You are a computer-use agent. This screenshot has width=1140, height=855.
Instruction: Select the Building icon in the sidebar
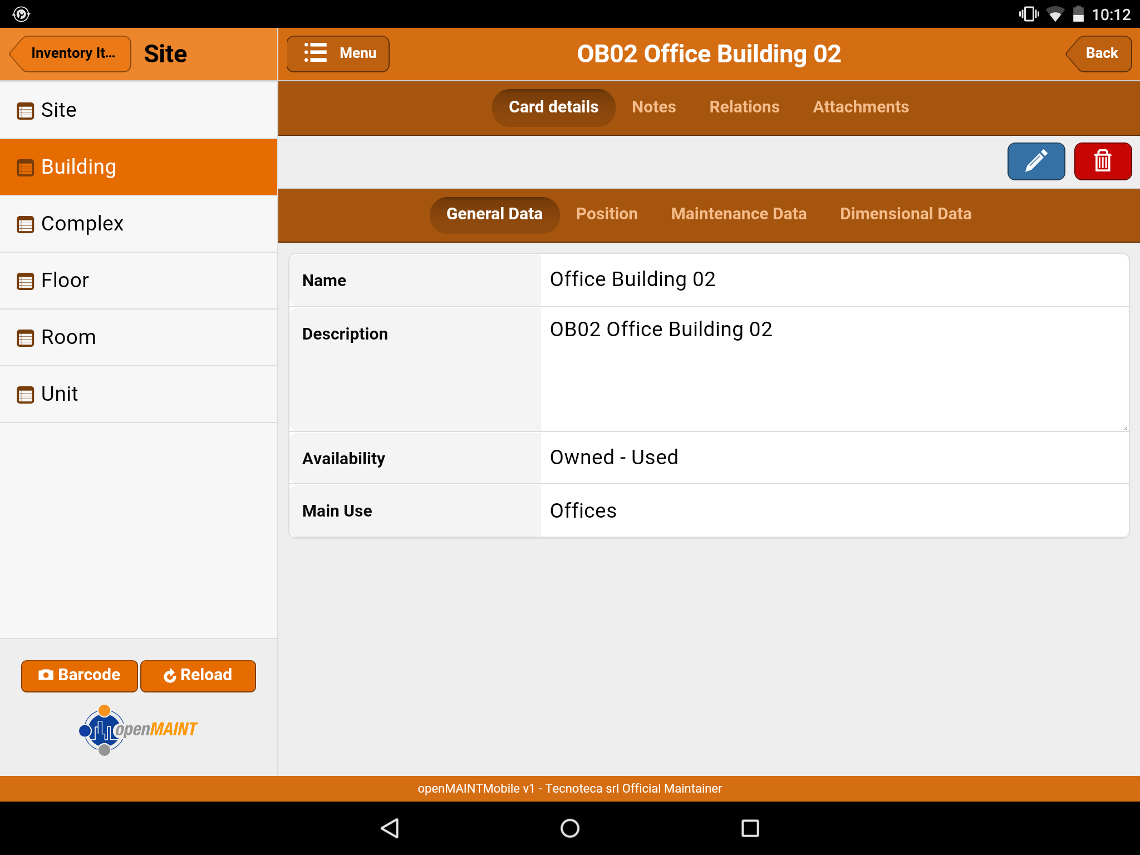[24, 167]
